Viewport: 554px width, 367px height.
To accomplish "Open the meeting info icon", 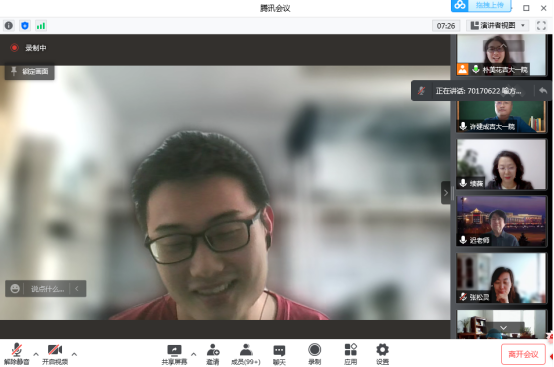I will tap(8, 25).
